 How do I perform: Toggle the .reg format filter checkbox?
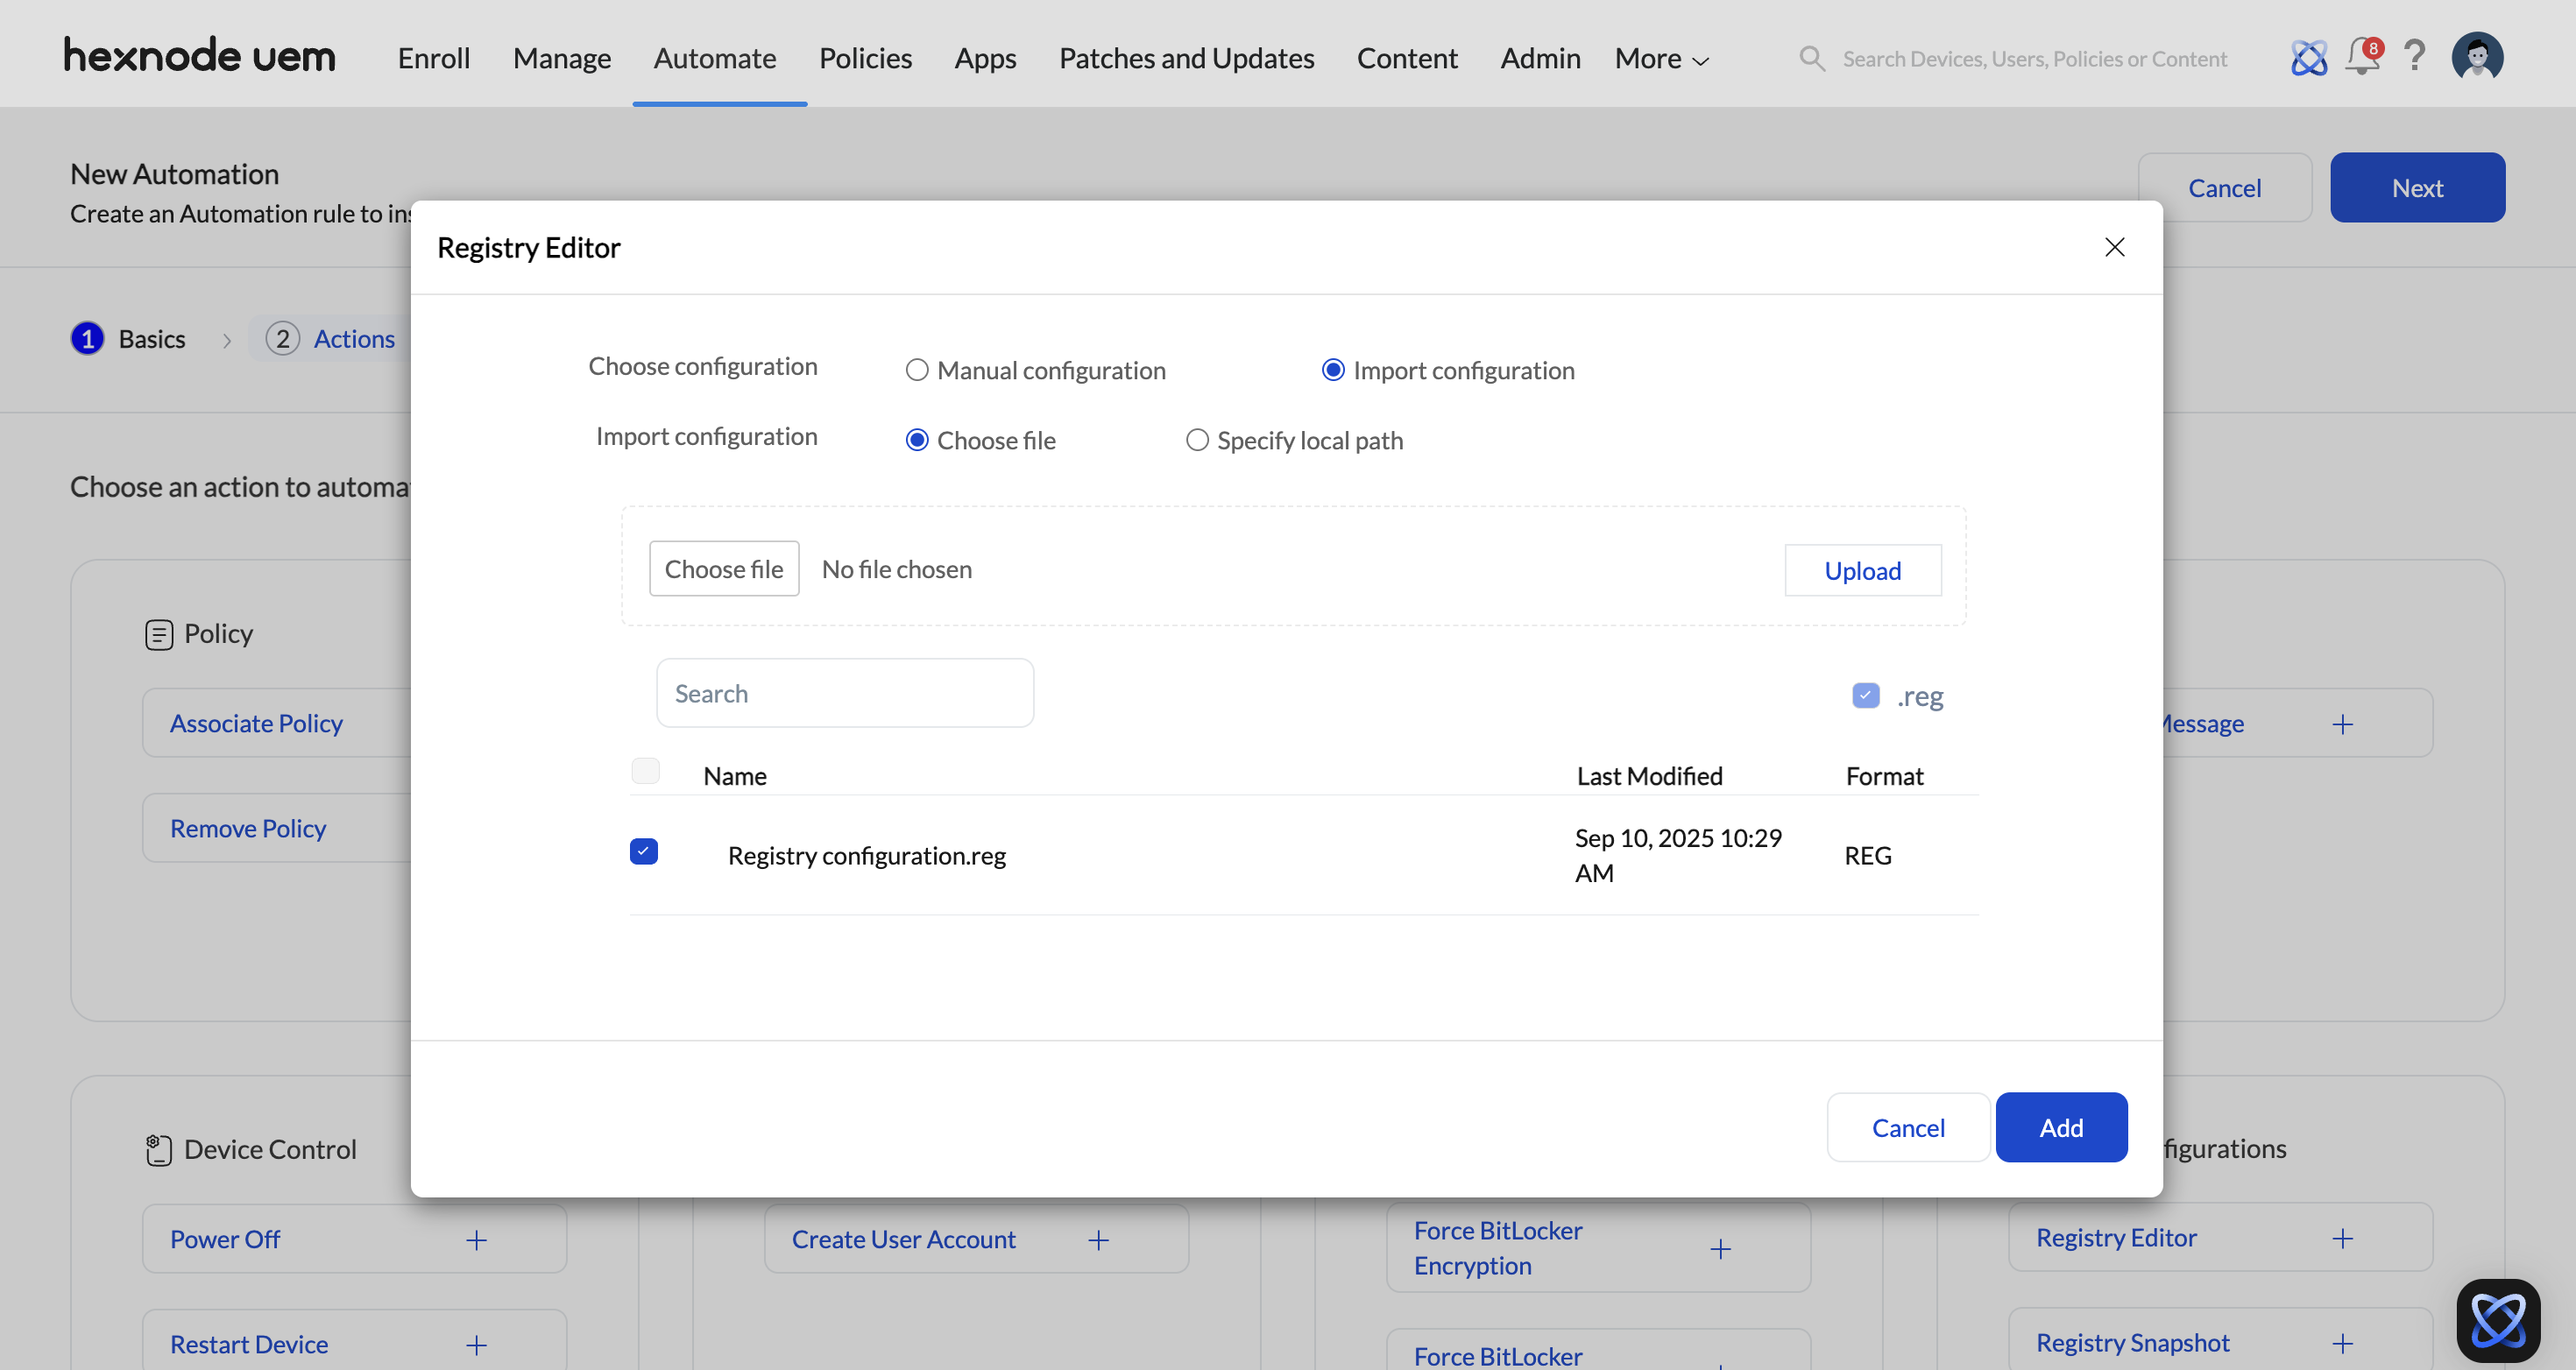pyautogui.click(x=1865, y=695)
